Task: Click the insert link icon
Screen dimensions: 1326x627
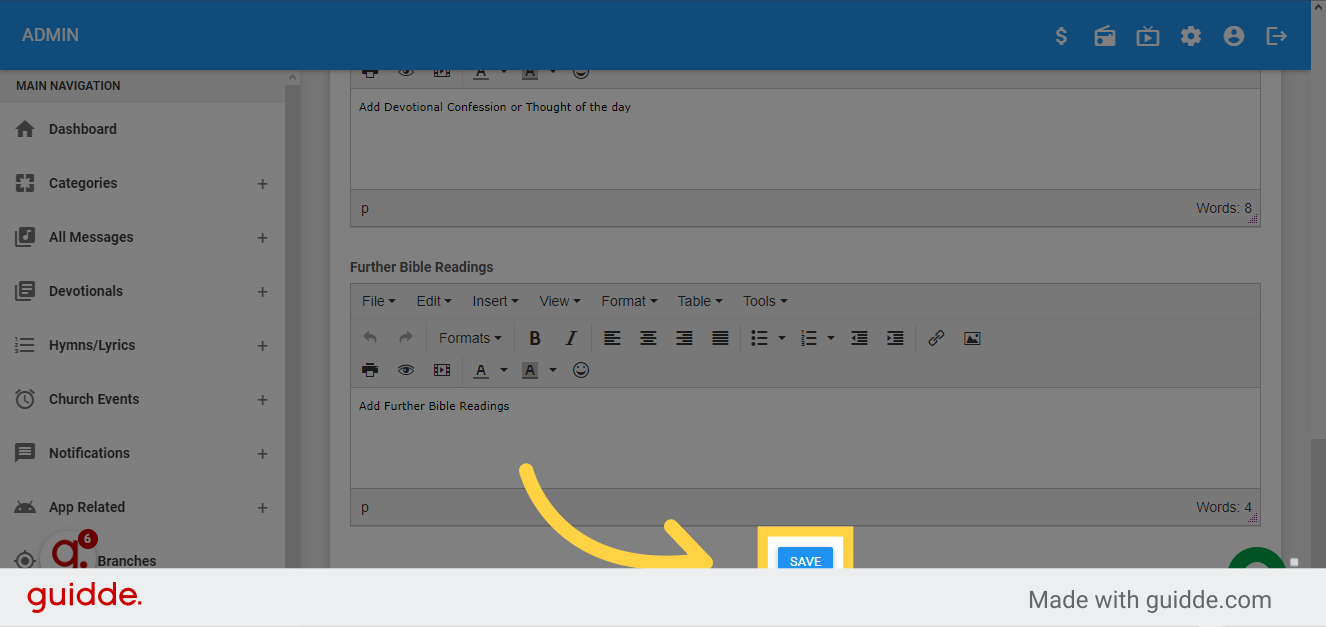Action: [x=936, y=338]
